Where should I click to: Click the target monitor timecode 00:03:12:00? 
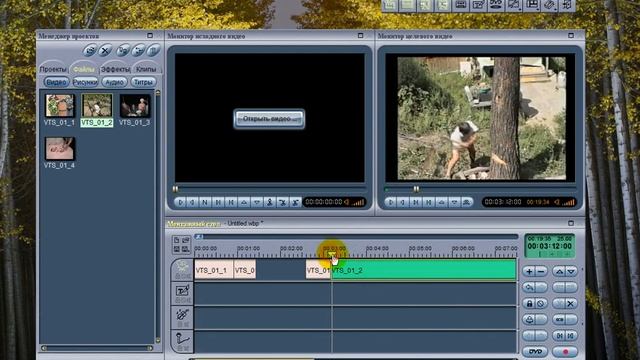pyautogui.click(x=502, y=202)
